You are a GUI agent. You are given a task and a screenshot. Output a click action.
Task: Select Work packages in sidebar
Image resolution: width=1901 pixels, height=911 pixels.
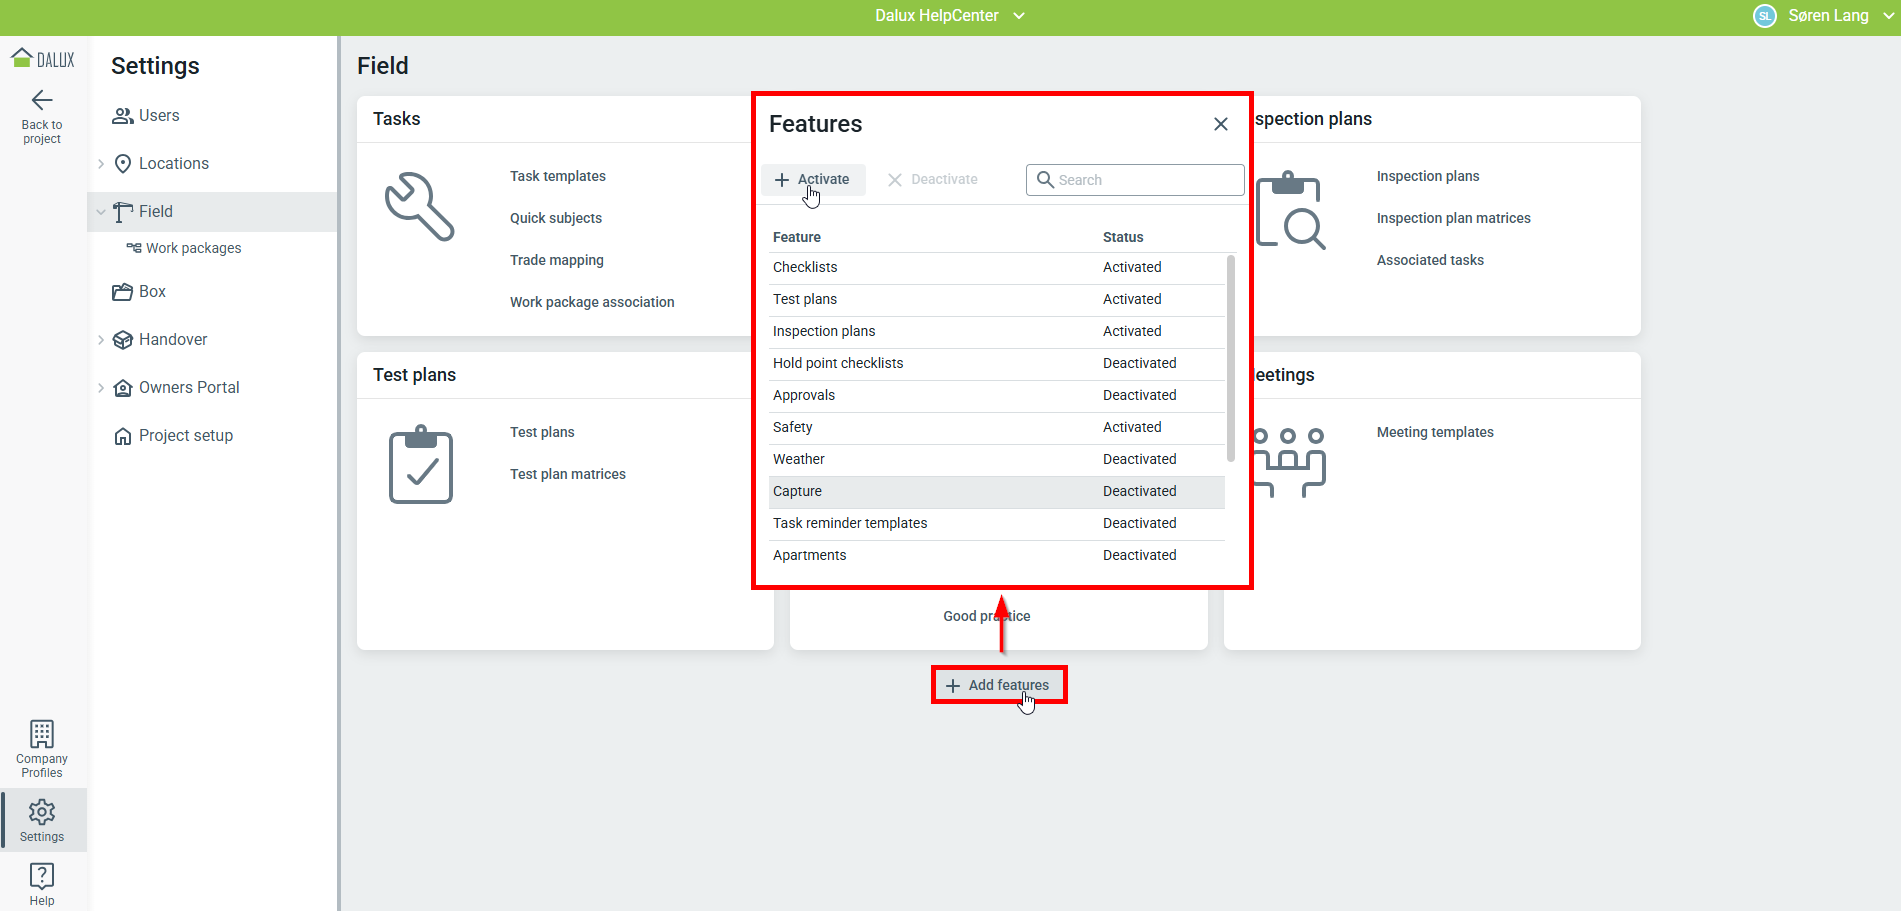194,248
